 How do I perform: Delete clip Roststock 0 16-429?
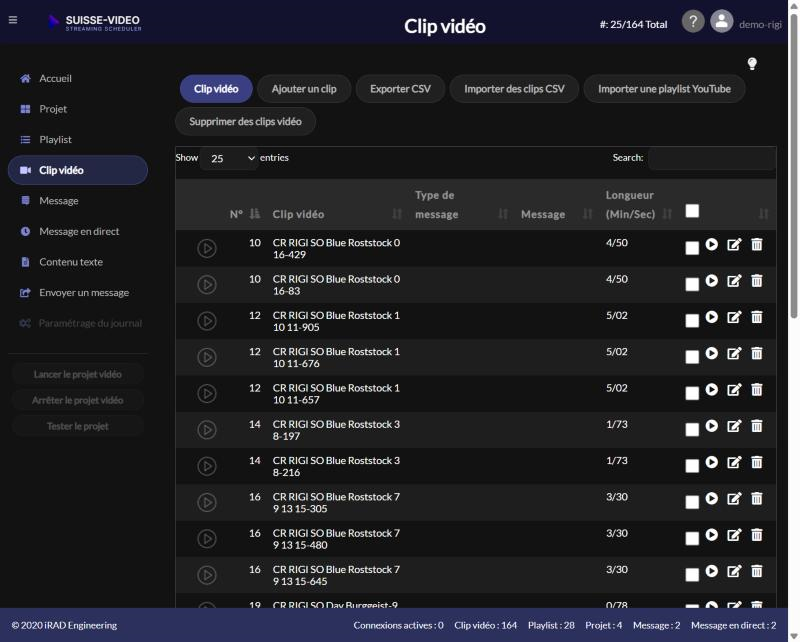click(x=757, y=244)
